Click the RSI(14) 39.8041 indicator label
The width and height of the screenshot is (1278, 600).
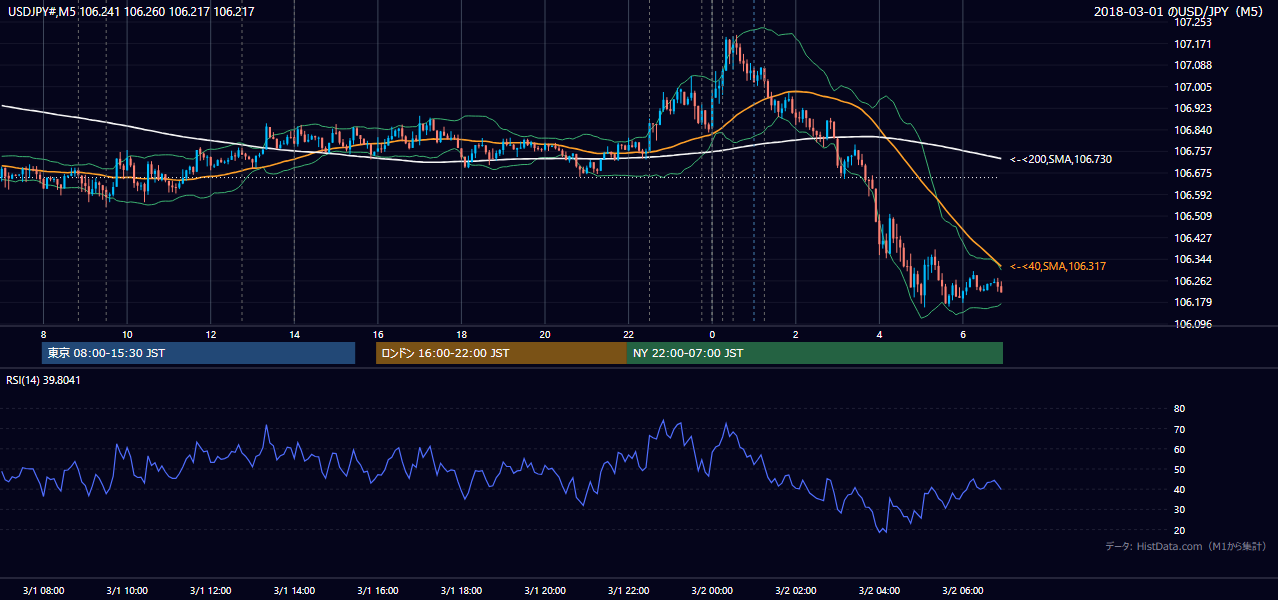43,380
